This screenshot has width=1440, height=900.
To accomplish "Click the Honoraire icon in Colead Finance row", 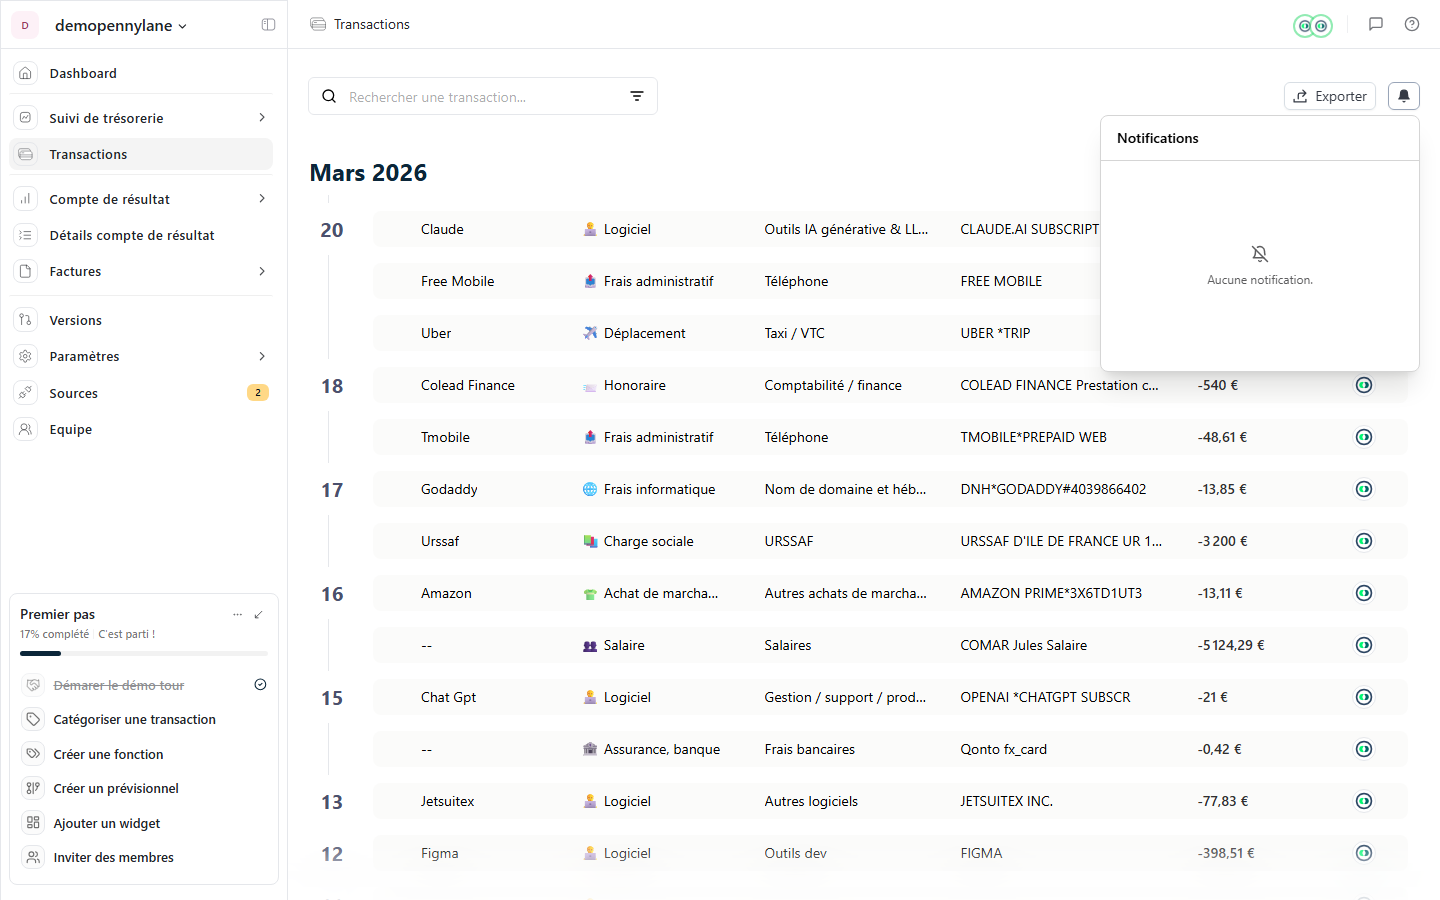I will click(590, 385).
